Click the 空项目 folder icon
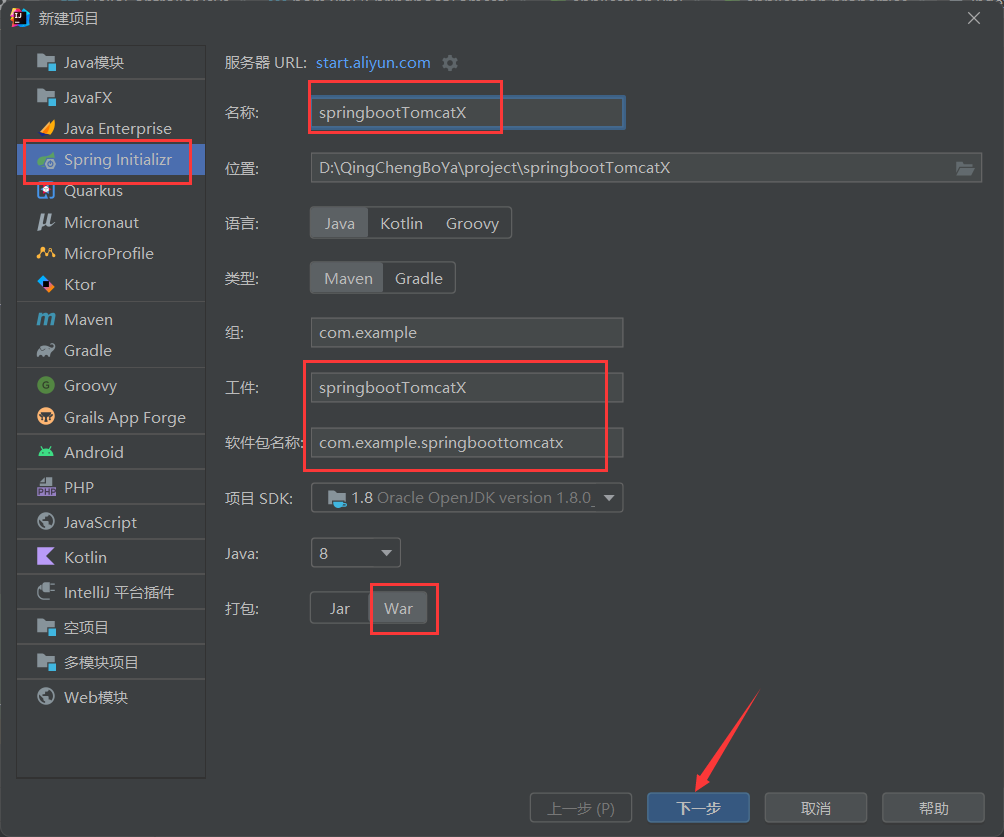The image size is (1004, 837). pos(46,627)
